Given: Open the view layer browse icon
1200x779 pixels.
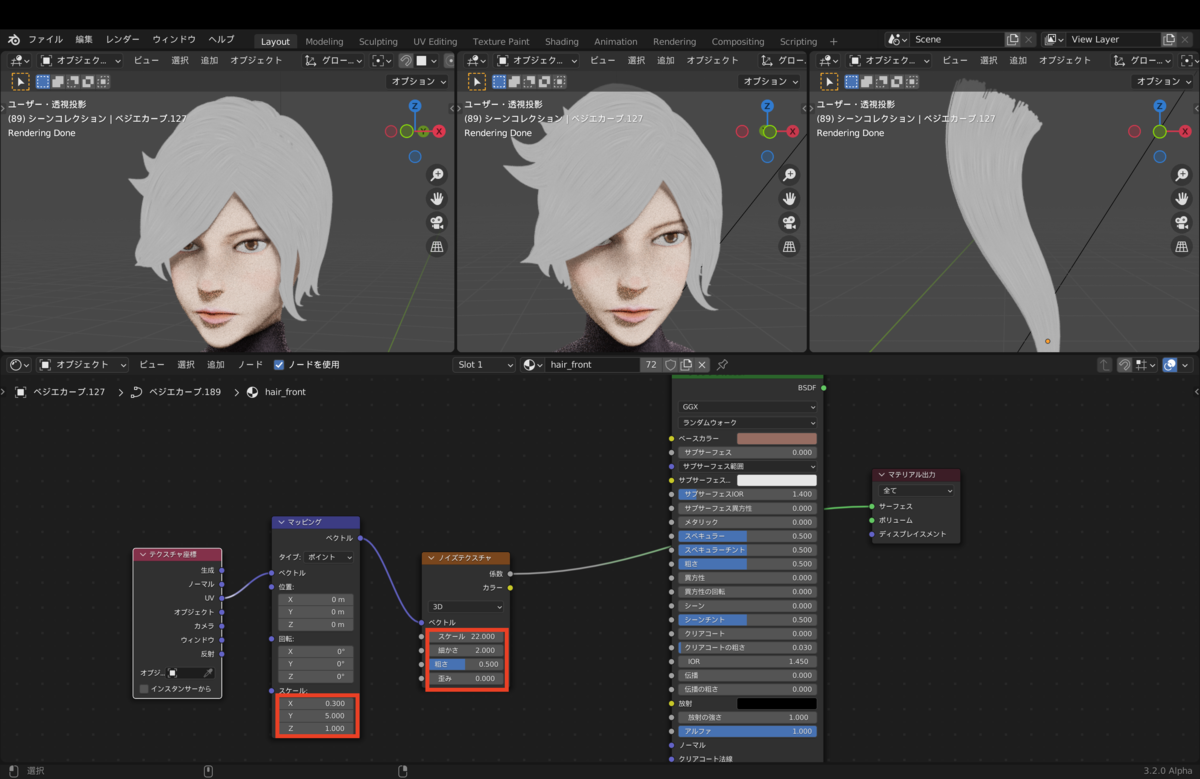Looking at the screenshot, I should 1053,40.
